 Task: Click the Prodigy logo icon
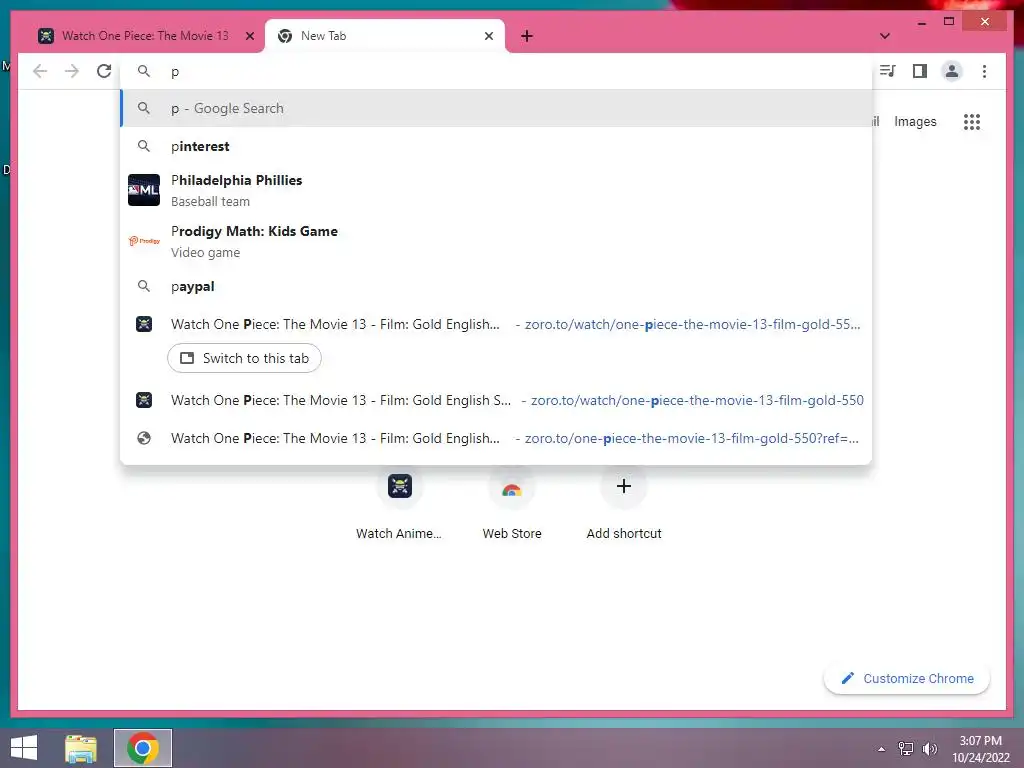point(144,241)
